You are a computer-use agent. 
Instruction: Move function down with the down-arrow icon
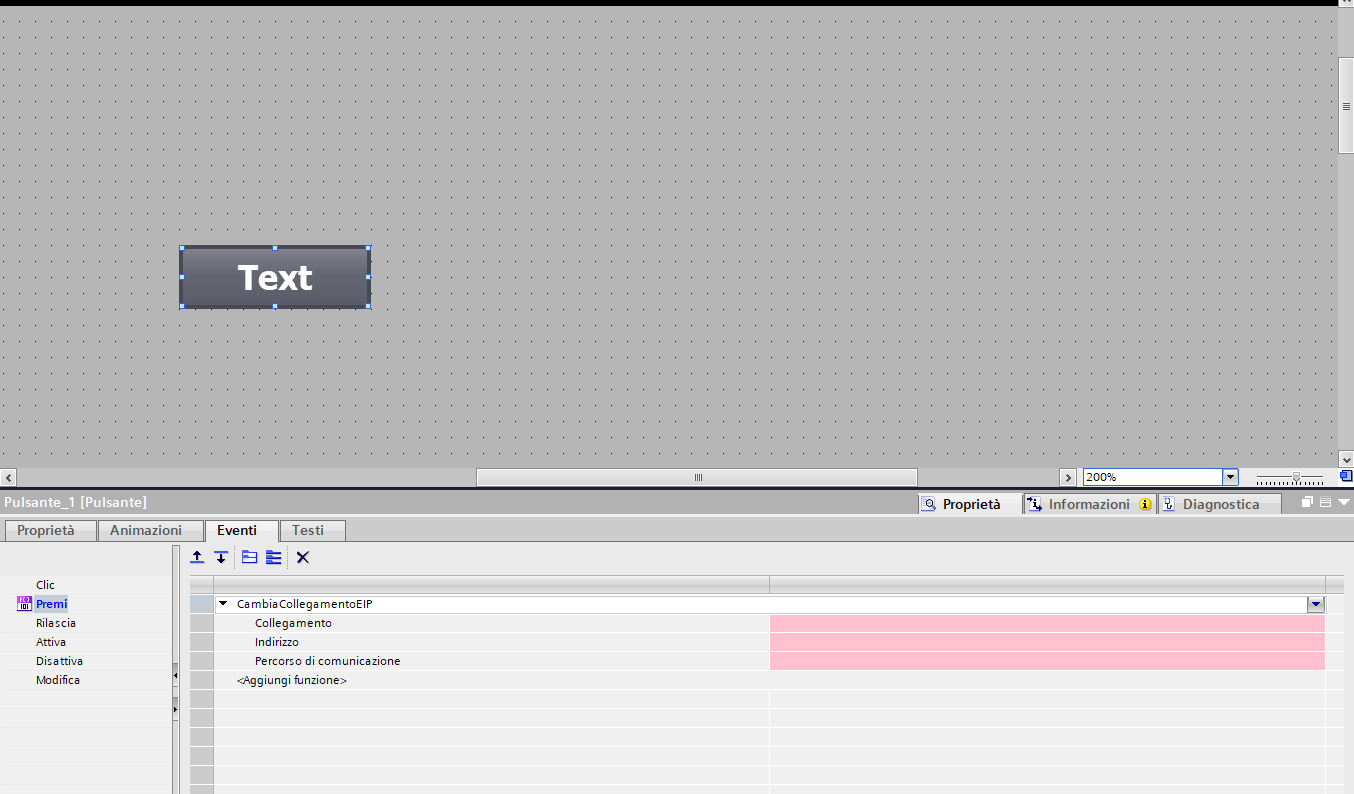221,557
